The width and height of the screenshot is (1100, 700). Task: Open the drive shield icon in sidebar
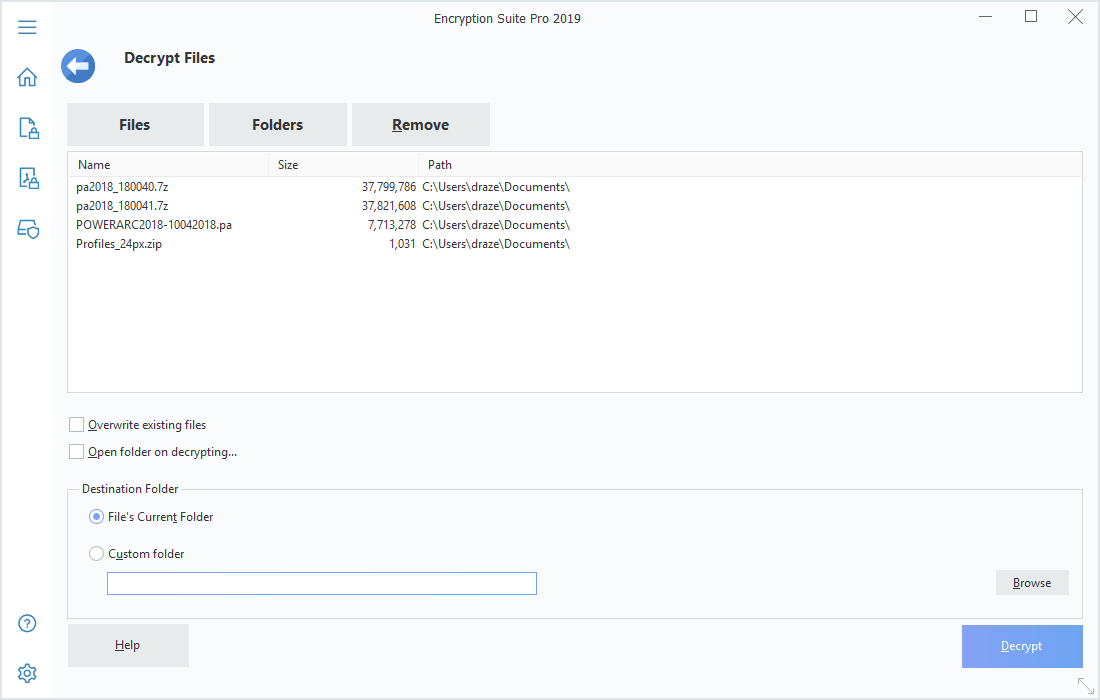pyautogui.click(x=28, y=229)
